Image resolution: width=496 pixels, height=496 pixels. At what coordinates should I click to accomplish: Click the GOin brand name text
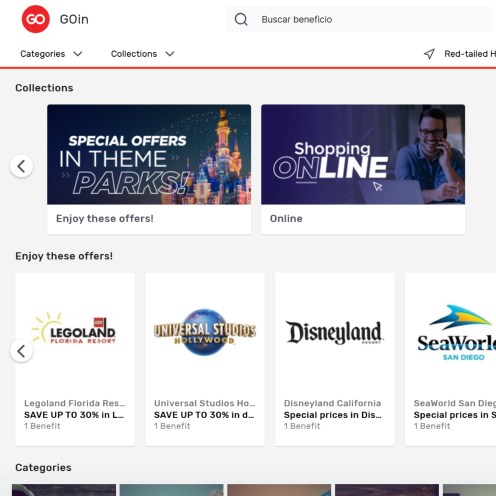[x=74, y=19]
